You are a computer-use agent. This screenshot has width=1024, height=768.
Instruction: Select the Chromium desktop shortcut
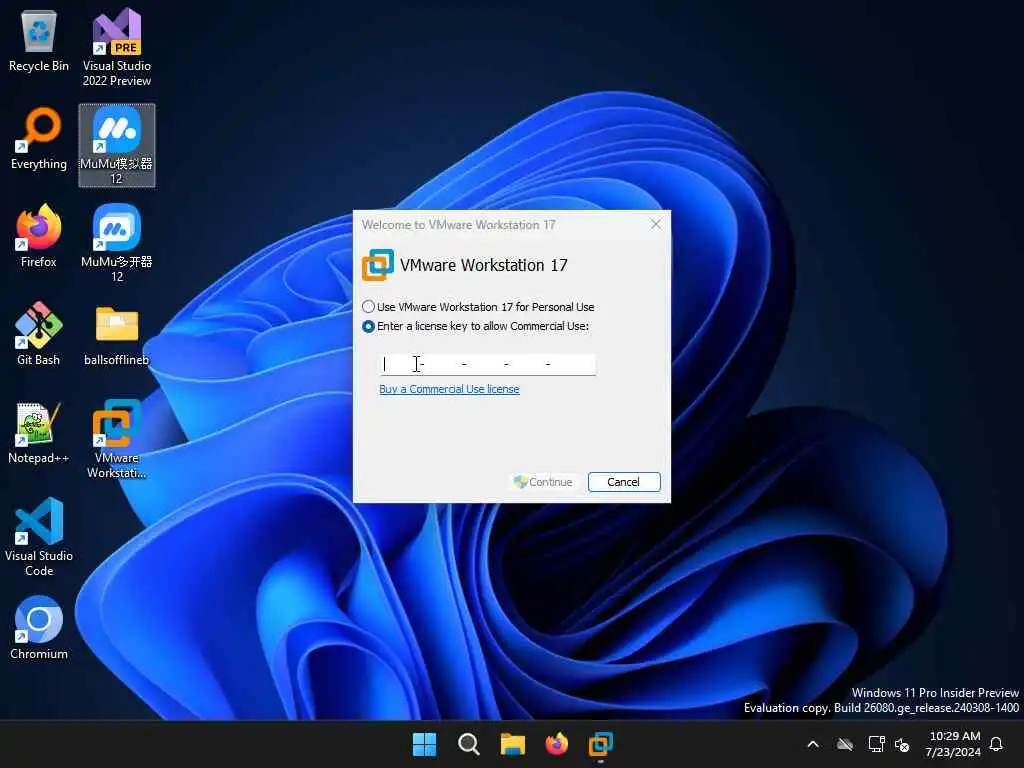(39, 628)
